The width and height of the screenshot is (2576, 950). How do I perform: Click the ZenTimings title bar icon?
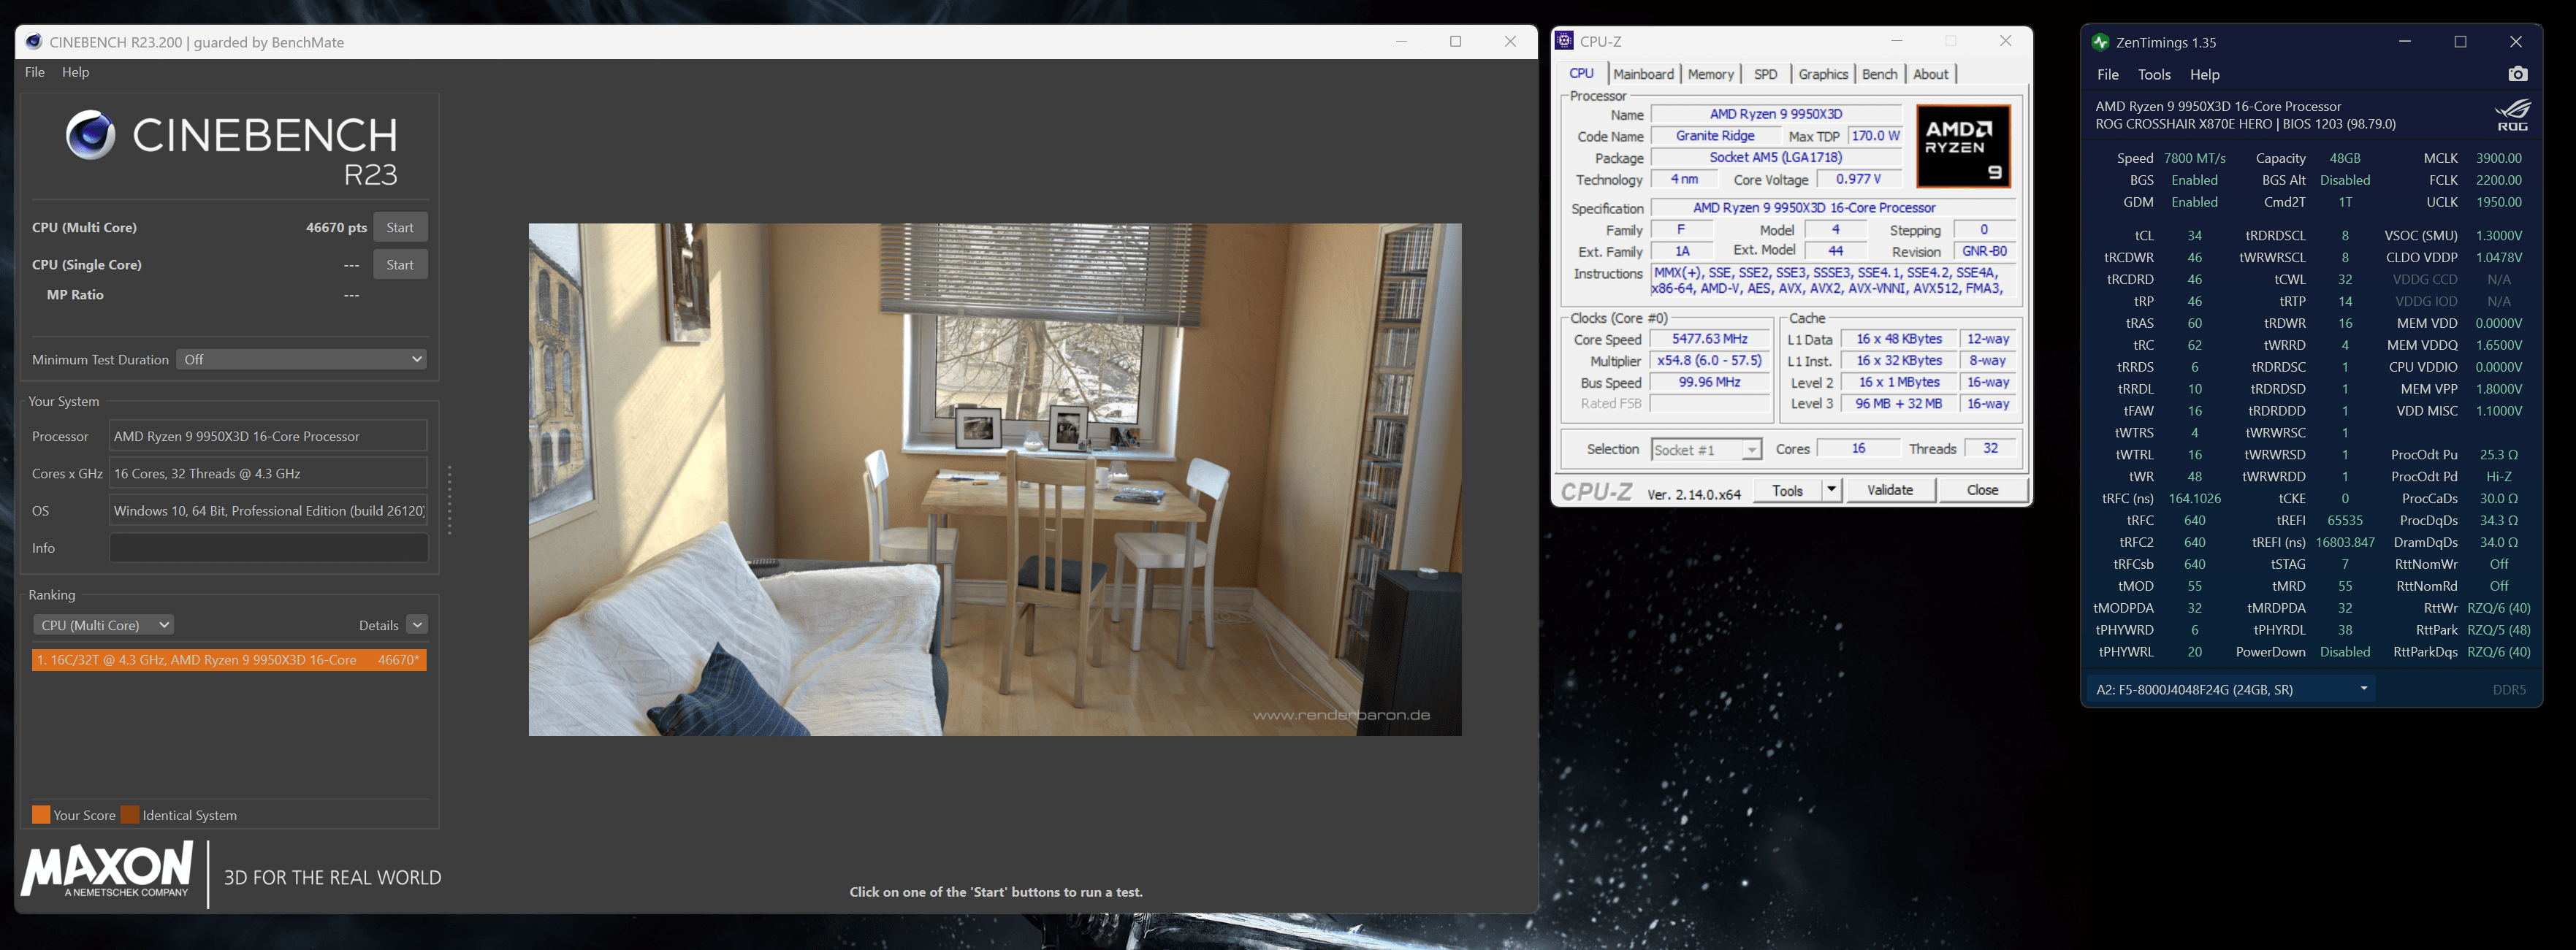click(x=2100, y=42)
